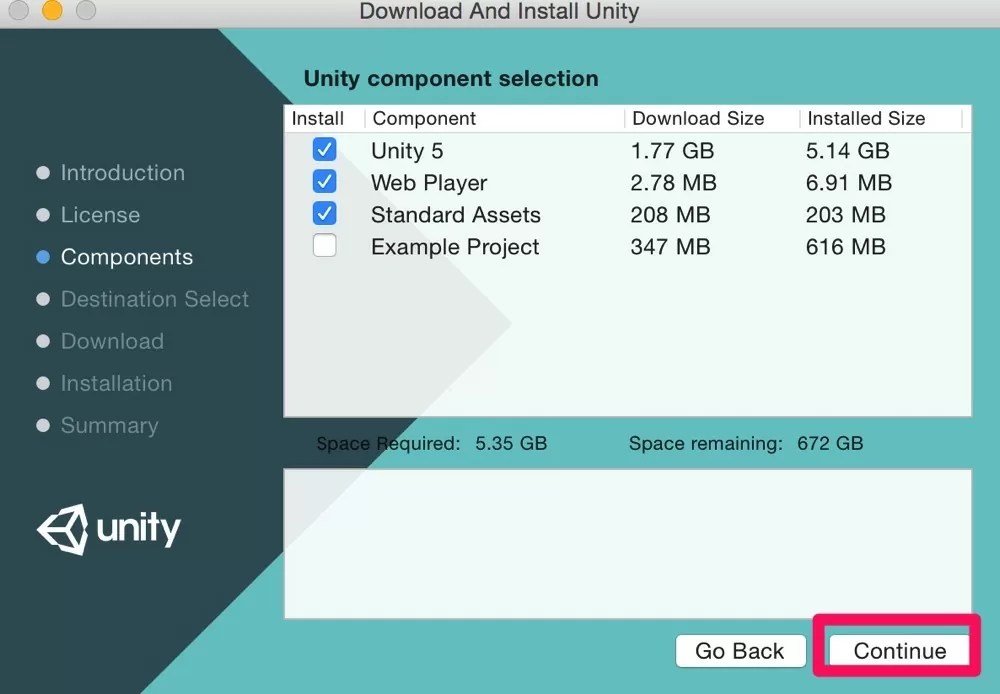The height and width of the screenshot is (694, 1000).
Task: Click the 5.14 GB installed size cell
Action: 848,151
